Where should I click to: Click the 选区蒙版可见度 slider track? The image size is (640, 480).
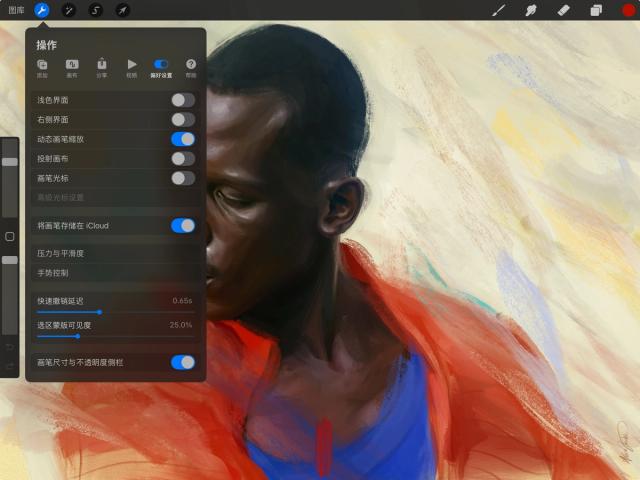[x=115, y=337]
